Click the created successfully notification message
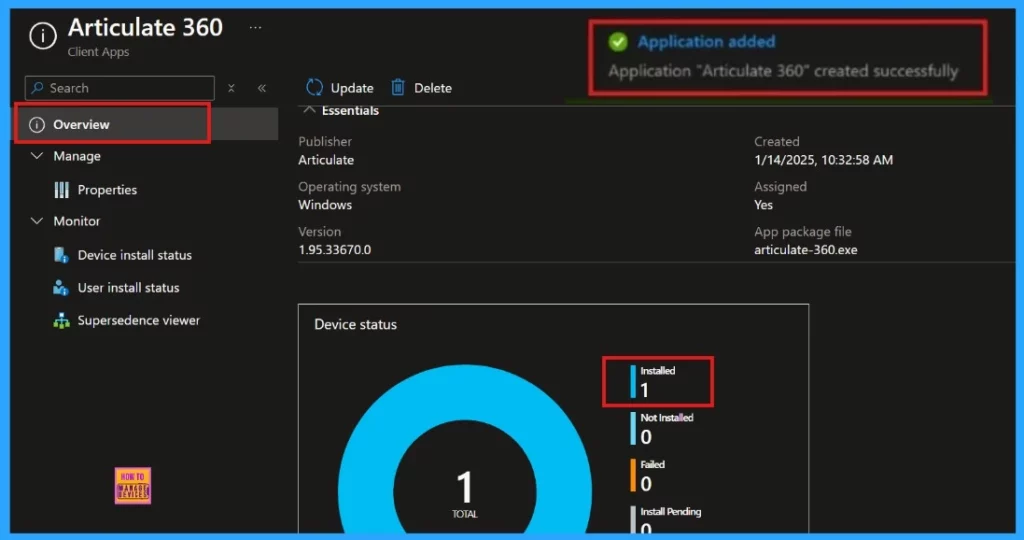Image resolution: width=1024 pixels, height=540 pixels. click(783, 71)
